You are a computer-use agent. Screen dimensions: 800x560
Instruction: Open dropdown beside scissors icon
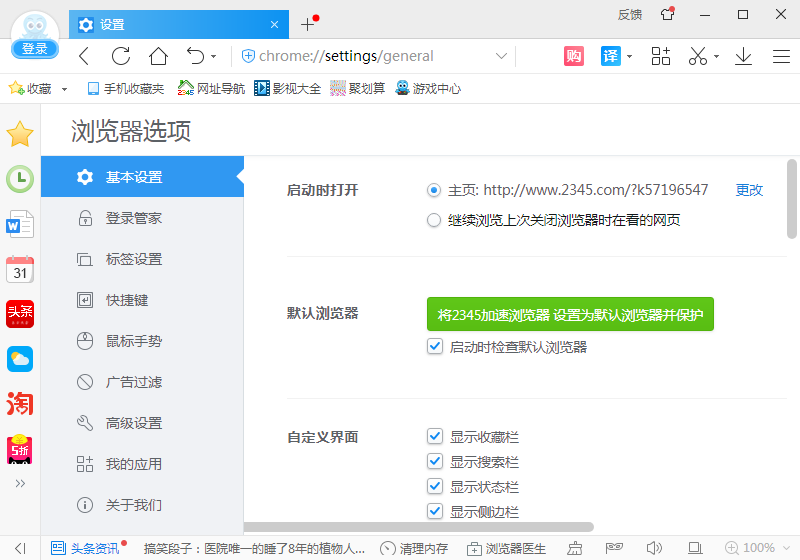pos(716,57)
